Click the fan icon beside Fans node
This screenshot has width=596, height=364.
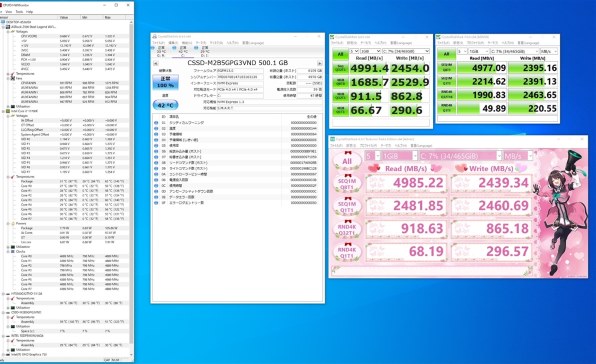[13, 78]
